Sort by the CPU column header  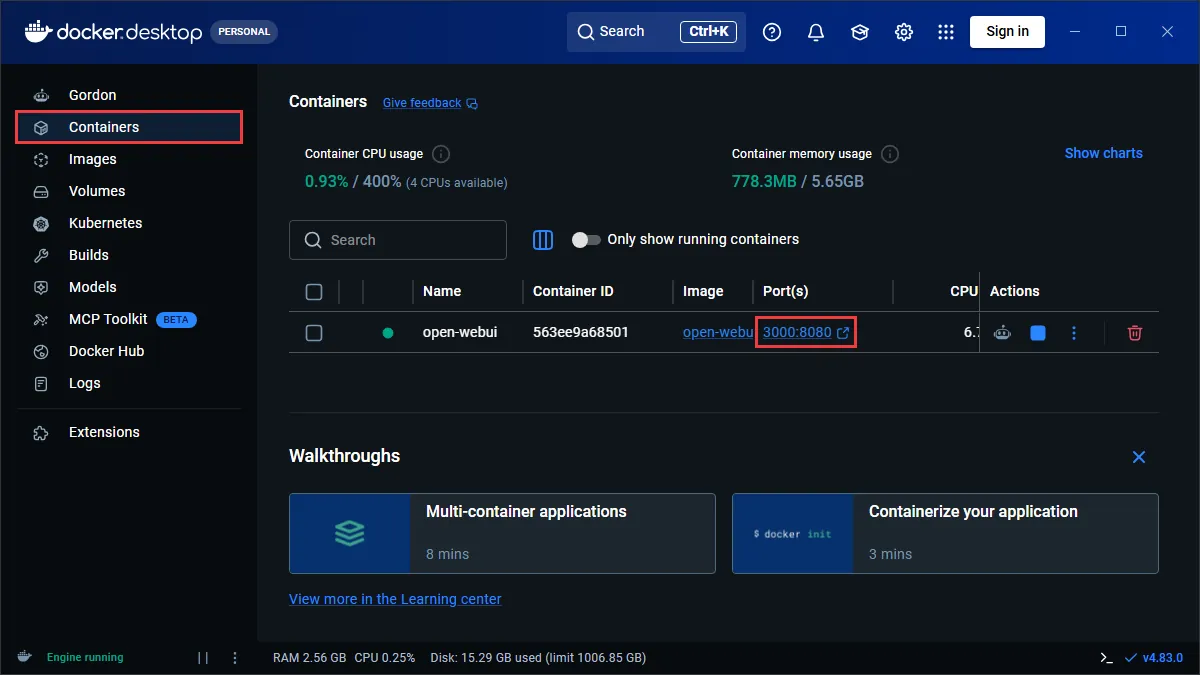point(964,291)
